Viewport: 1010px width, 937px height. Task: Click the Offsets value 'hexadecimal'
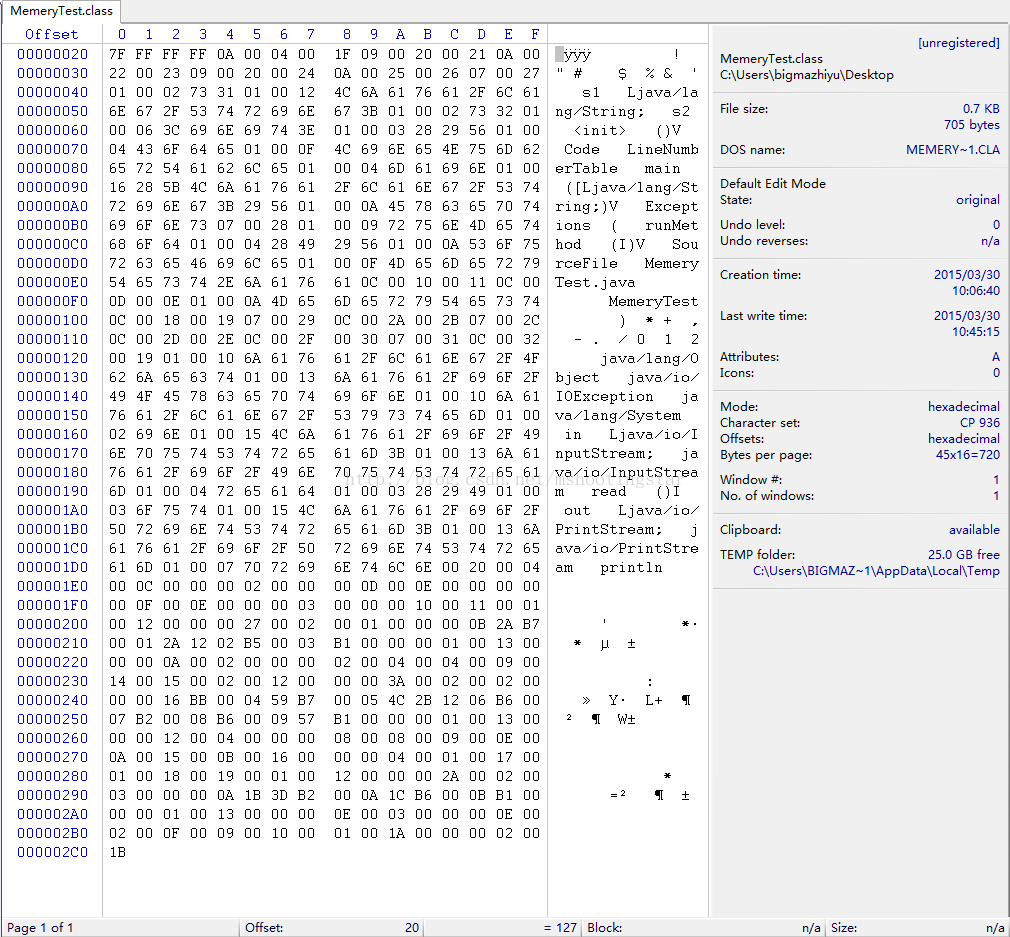[964, 439]
